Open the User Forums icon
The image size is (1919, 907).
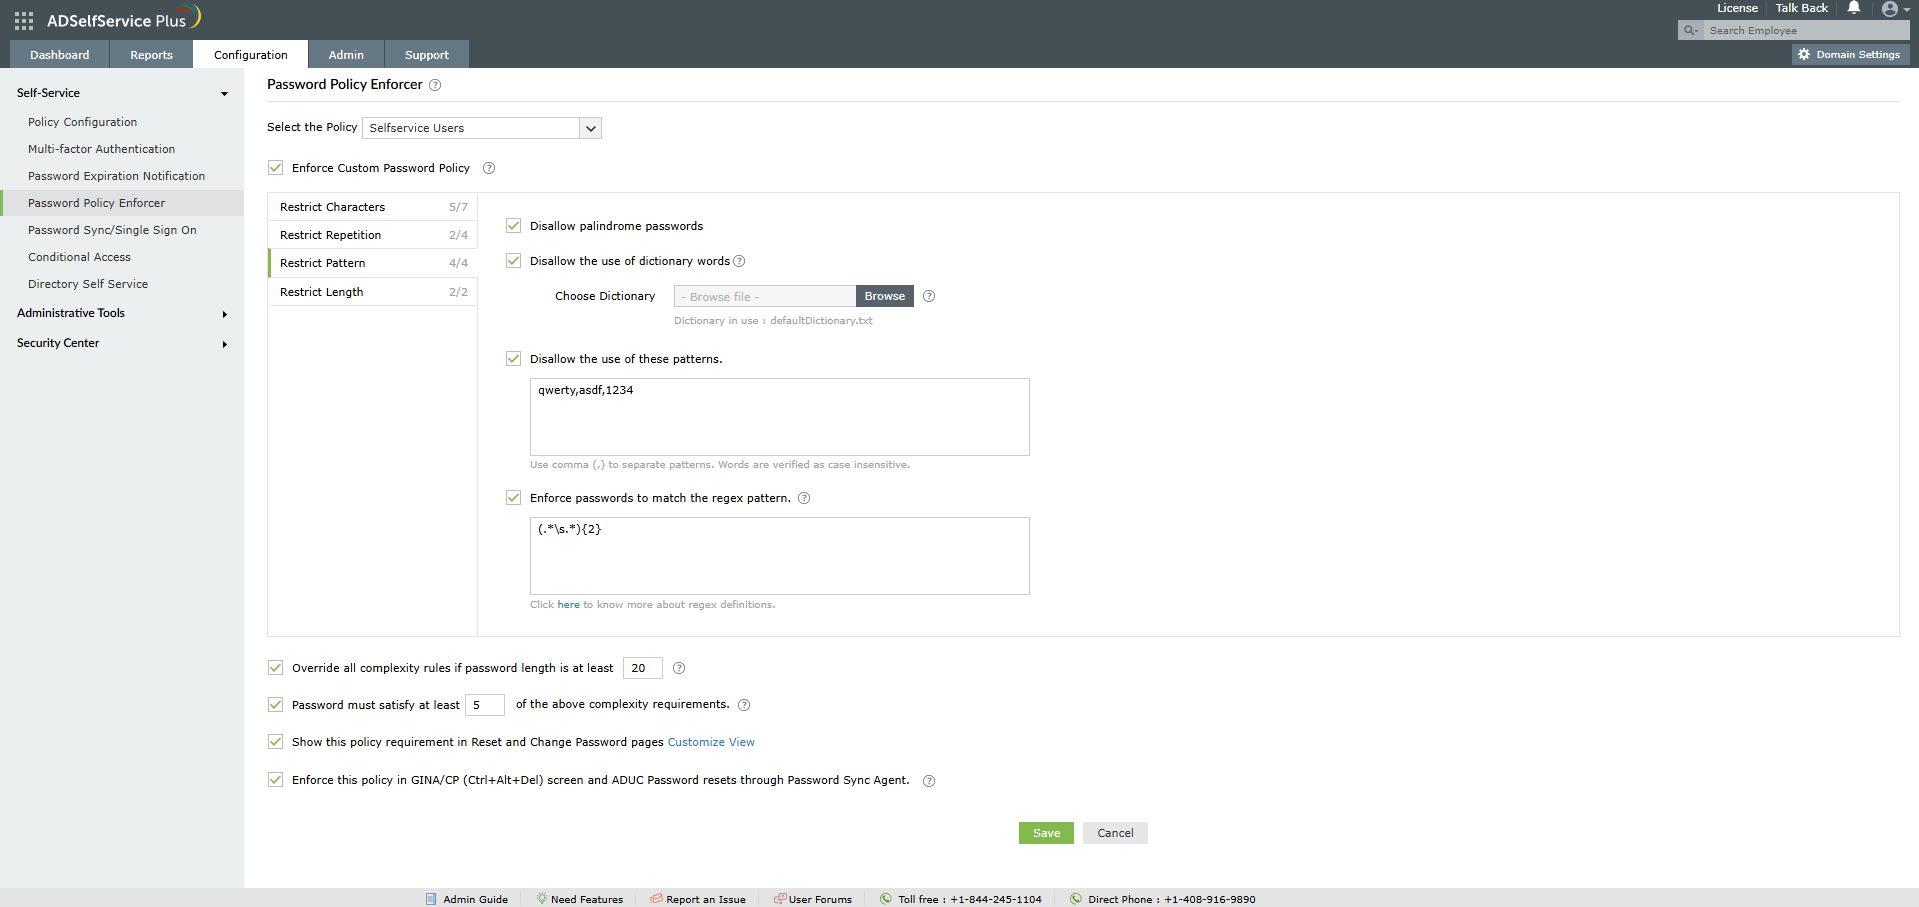(x=778, y=898)
